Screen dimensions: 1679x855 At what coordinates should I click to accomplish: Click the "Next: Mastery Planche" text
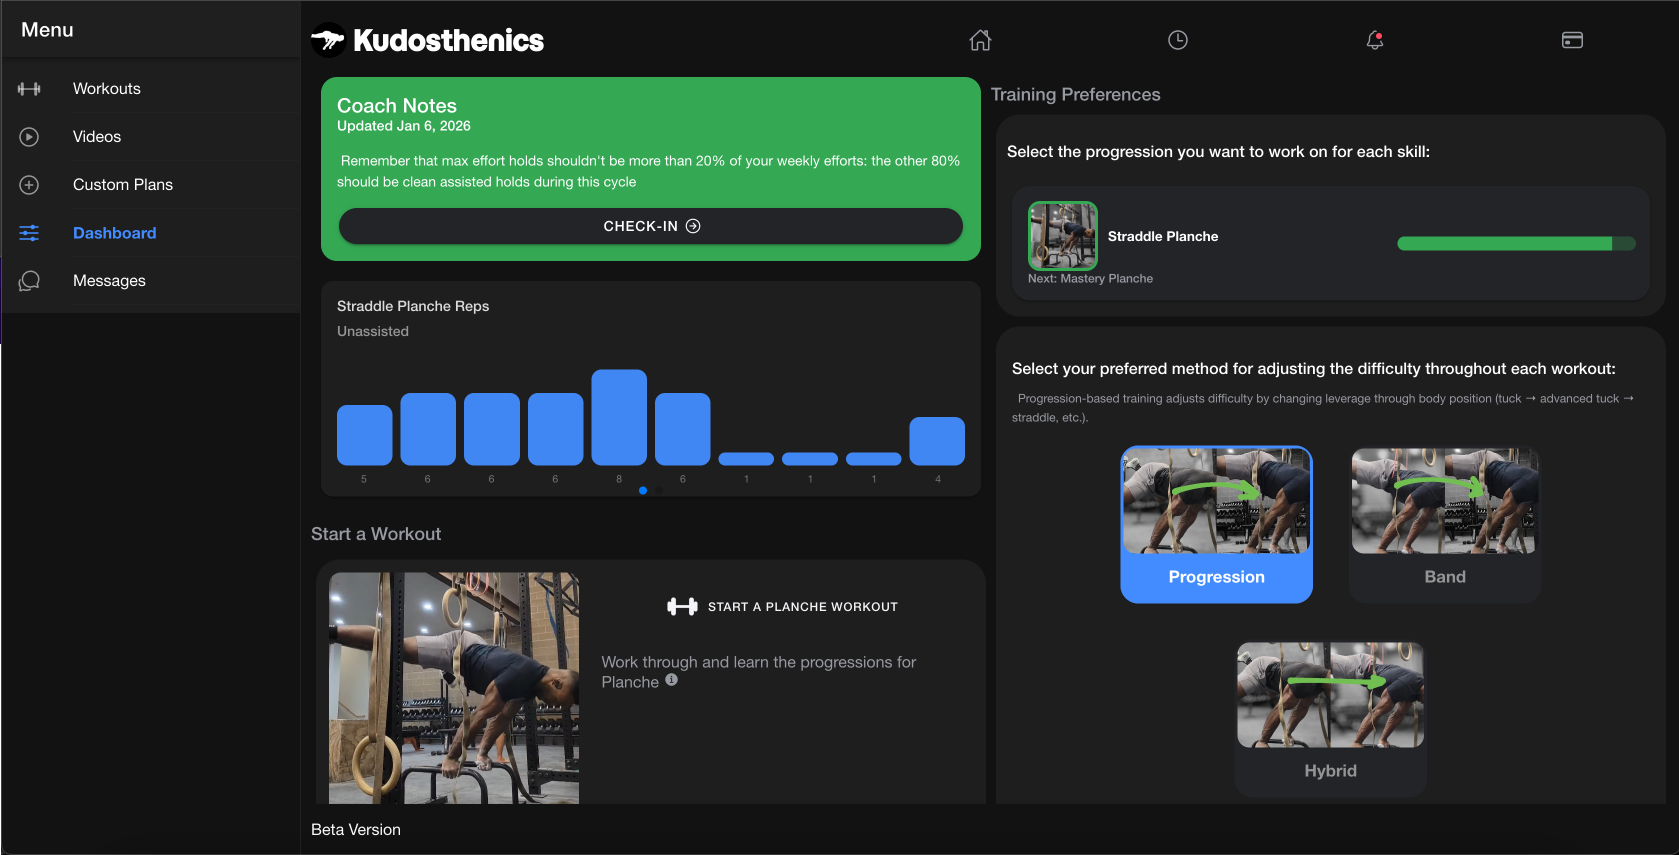click(1090, 279)
